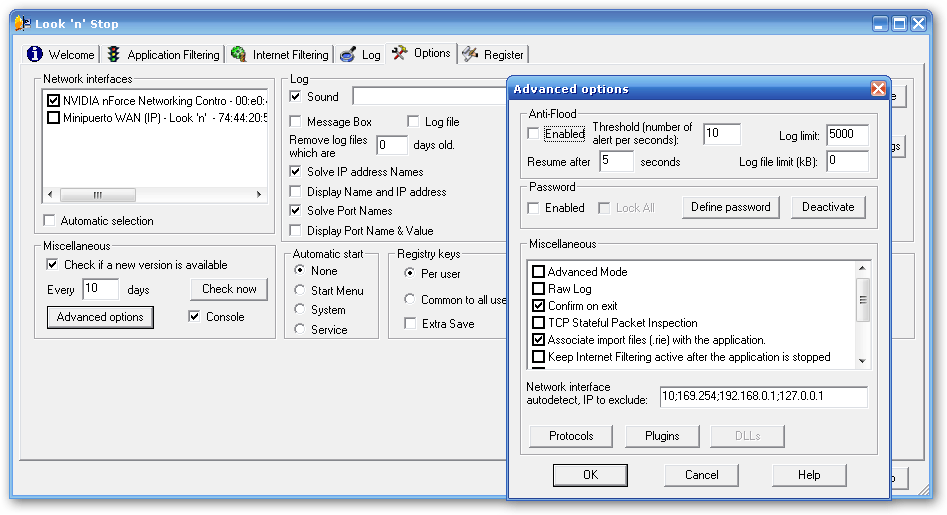Select System automatic start option

(300, 309)
